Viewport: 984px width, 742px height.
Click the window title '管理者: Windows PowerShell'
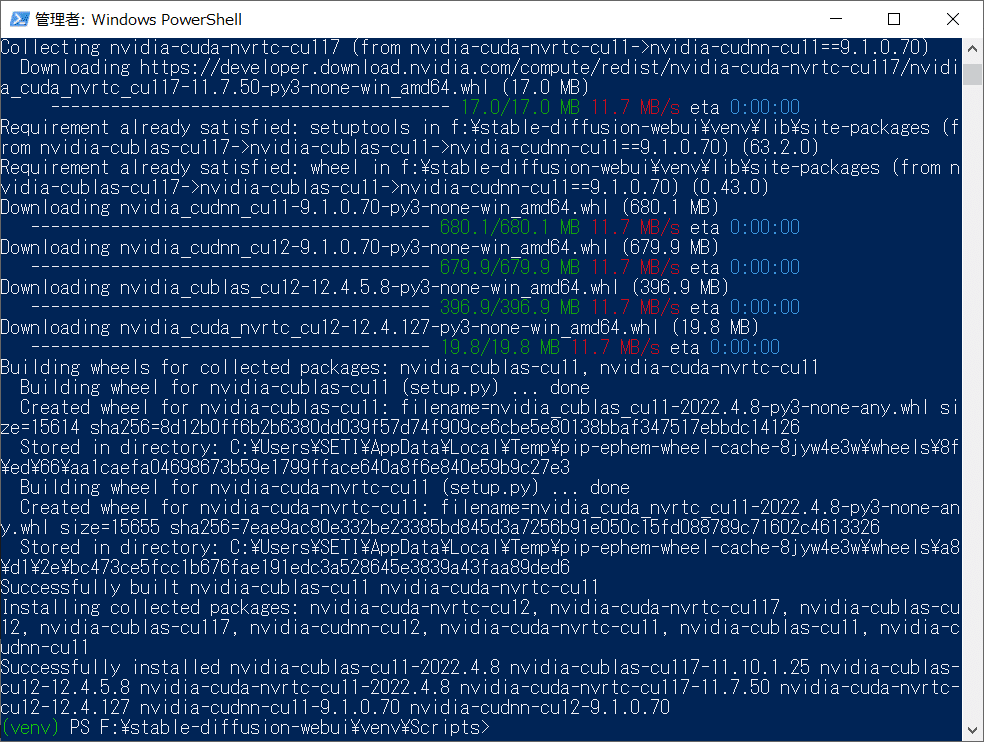click(x=138, y=19)
